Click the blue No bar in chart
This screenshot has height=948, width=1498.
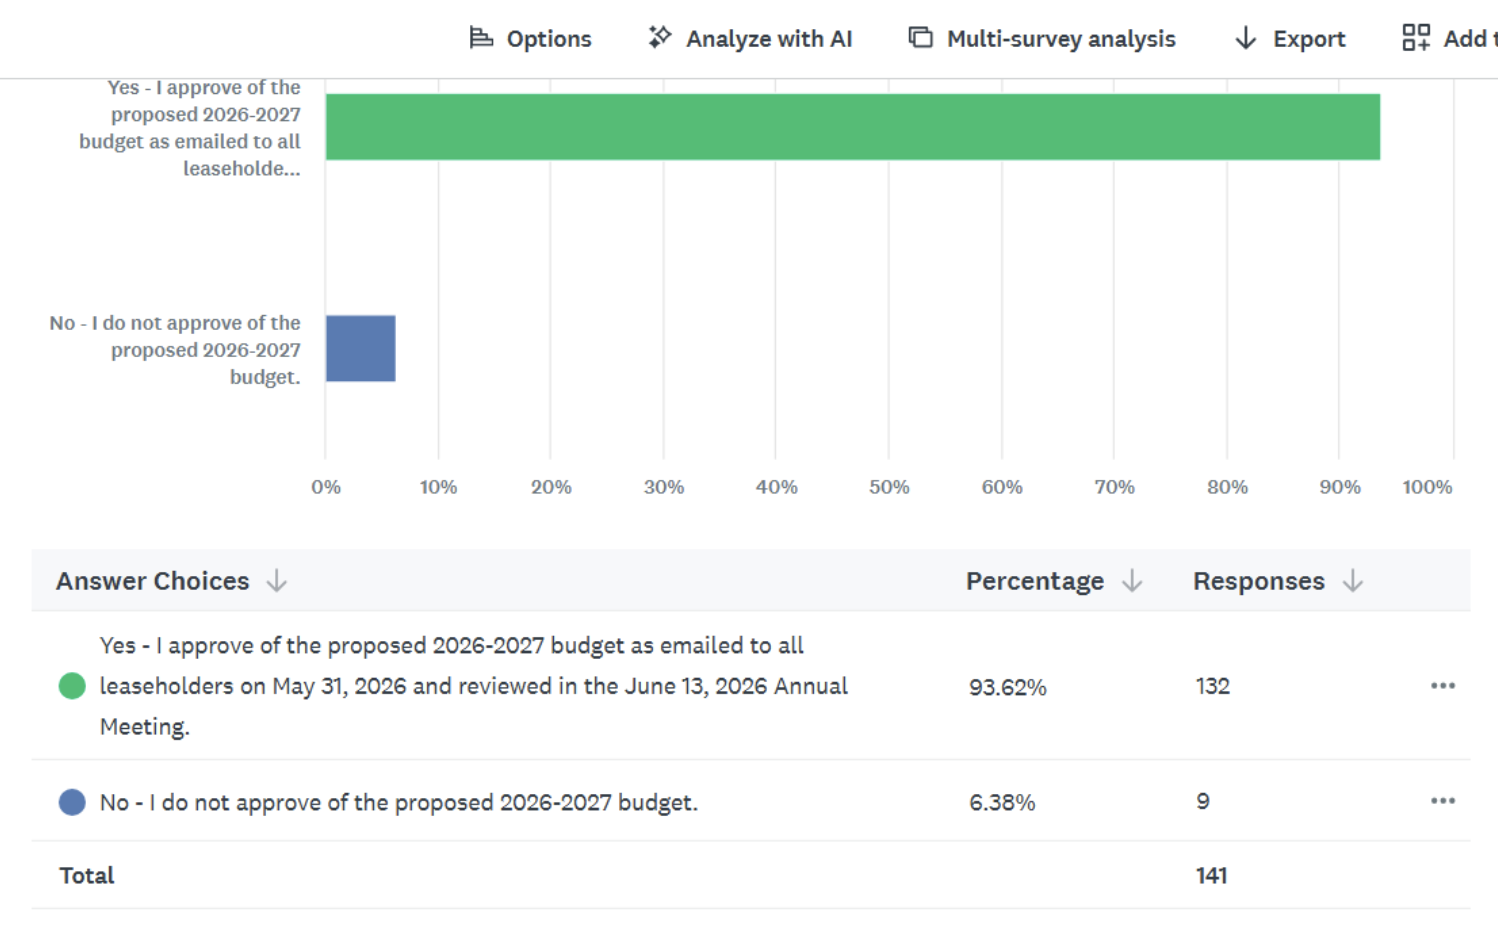[361, 349]
